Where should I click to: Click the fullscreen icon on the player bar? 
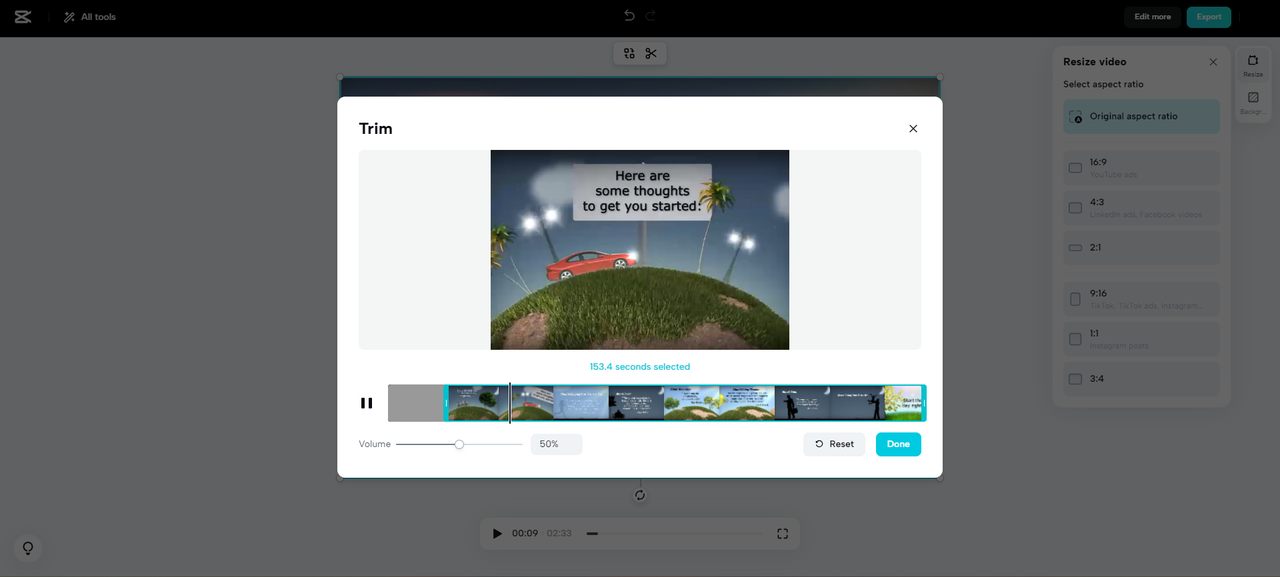[x=782, y=533]
